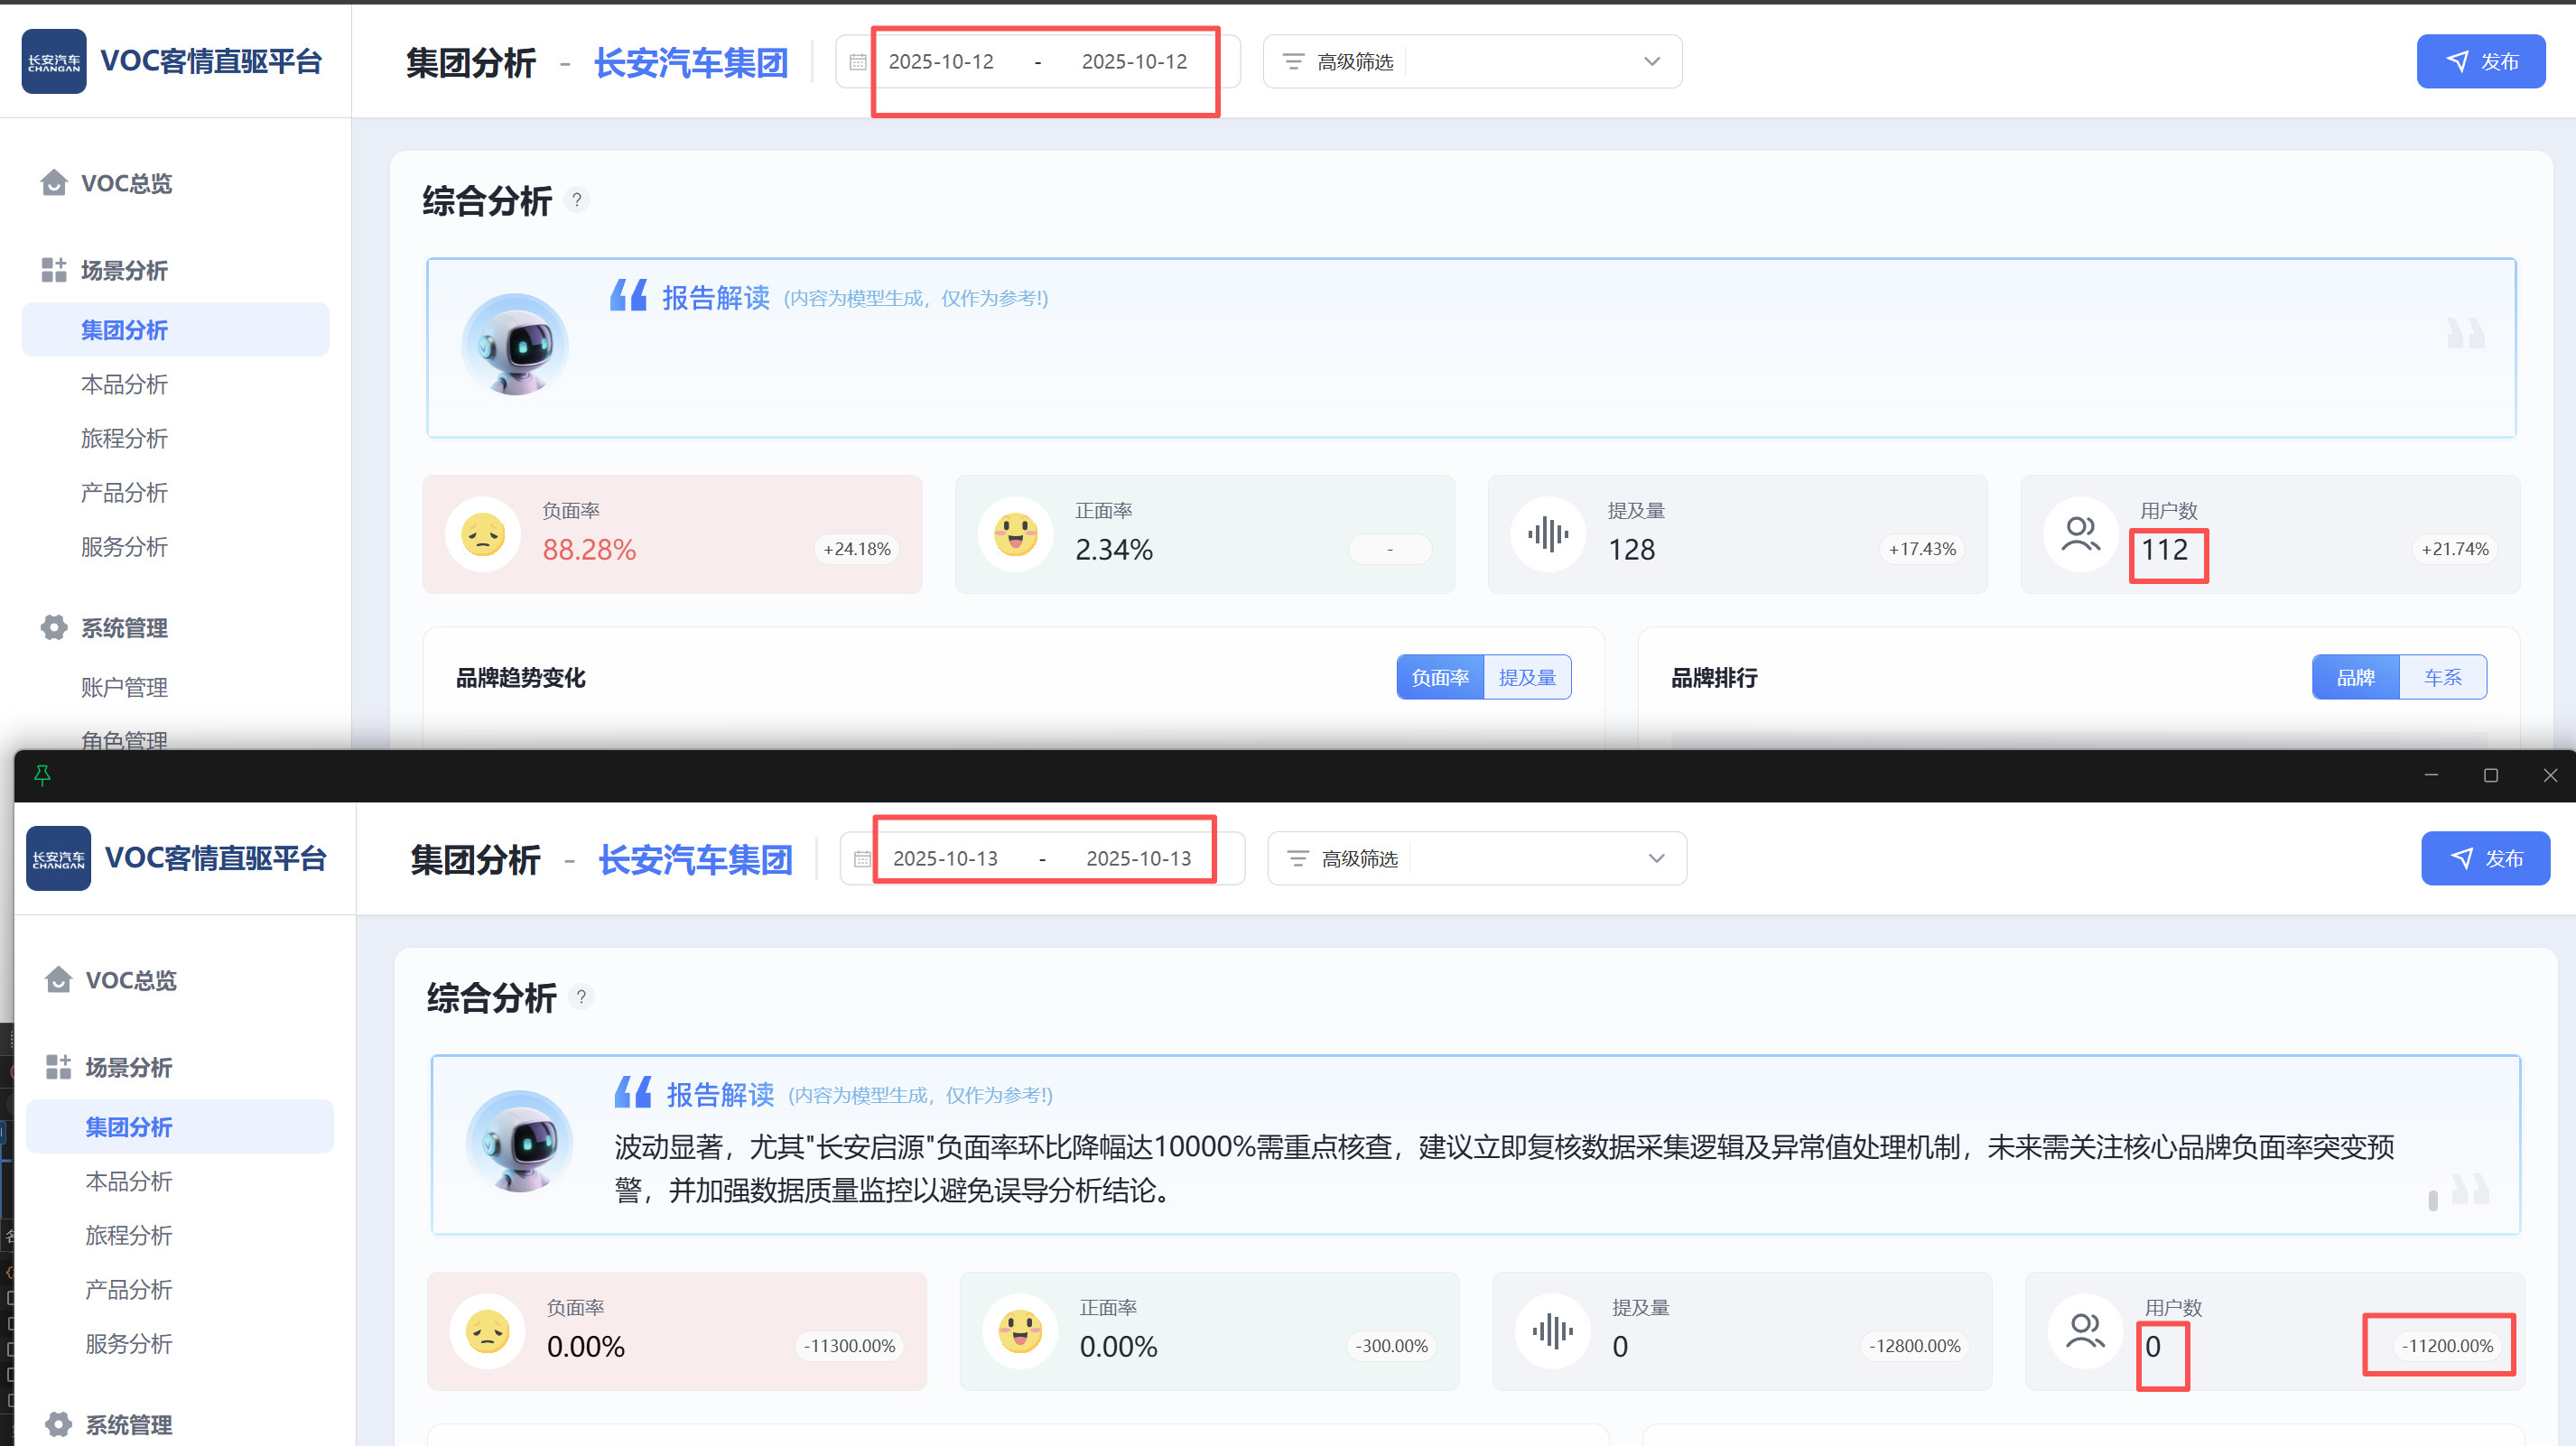
Task: Click the 系统管理 gear icon in upper sidebar
Action: pos(54,628)
